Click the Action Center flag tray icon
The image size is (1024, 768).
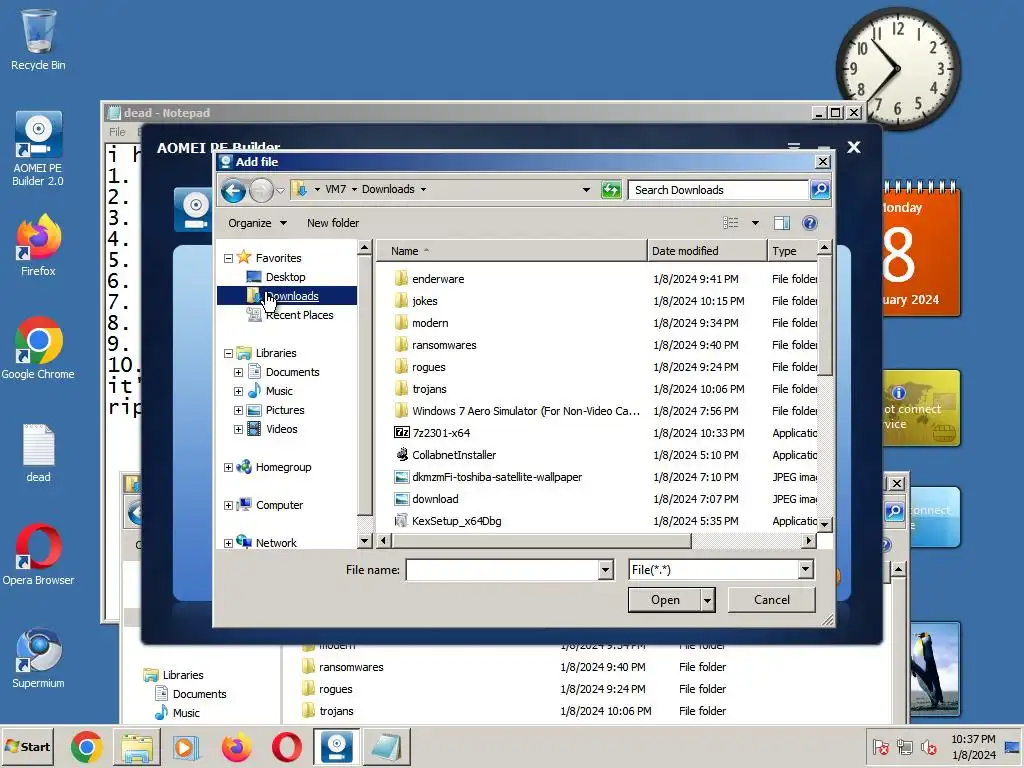pyautogui.click(x=881, y=747)
